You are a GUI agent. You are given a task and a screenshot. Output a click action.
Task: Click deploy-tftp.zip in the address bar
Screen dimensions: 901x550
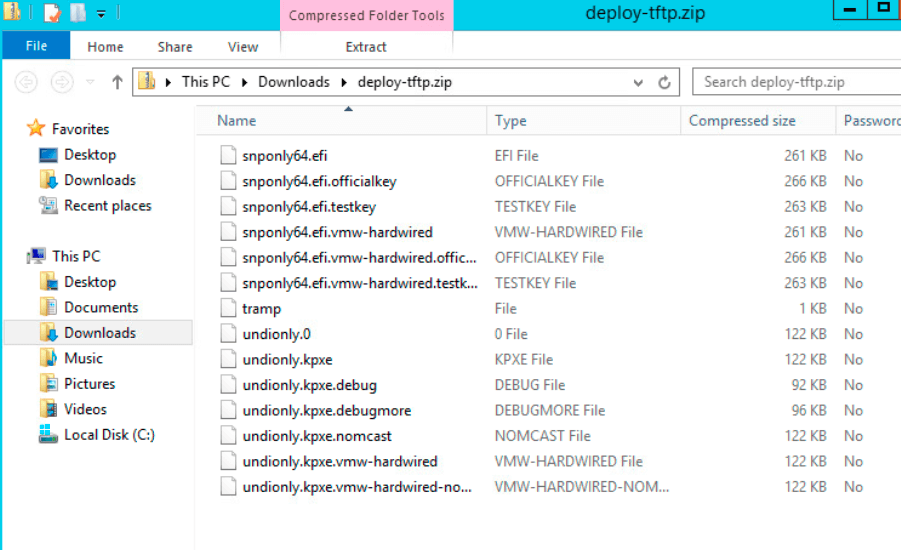tap(405, 82)
